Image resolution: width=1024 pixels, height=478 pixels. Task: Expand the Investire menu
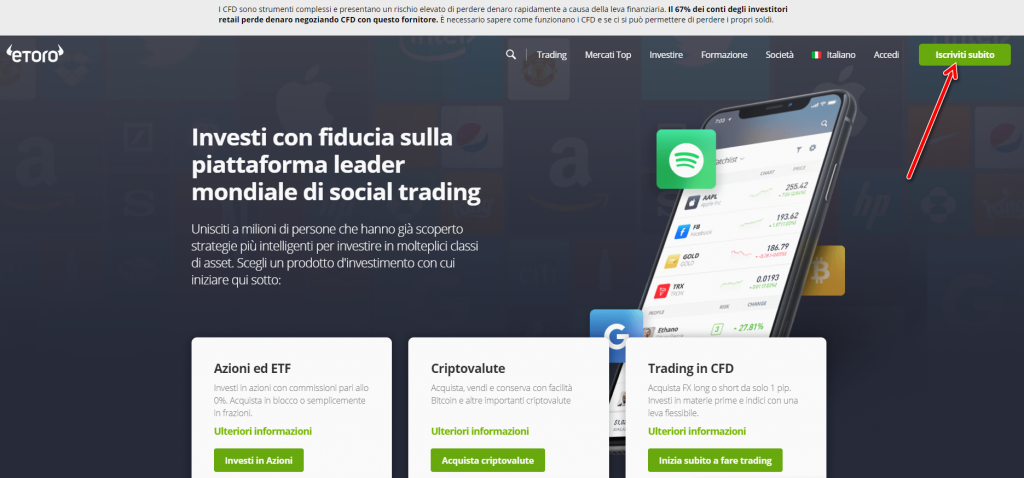click(666, 55)
